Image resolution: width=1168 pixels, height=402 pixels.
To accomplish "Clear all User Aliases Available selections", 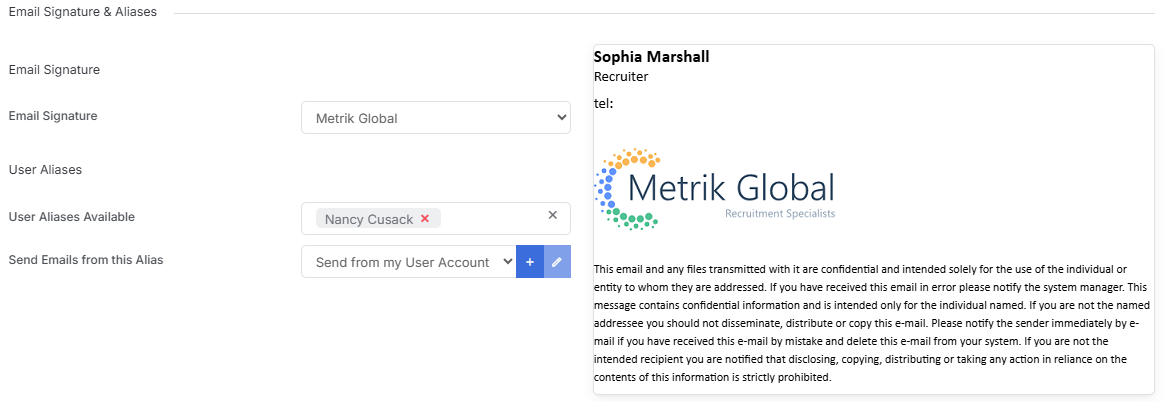I will (x=553, y=215).
